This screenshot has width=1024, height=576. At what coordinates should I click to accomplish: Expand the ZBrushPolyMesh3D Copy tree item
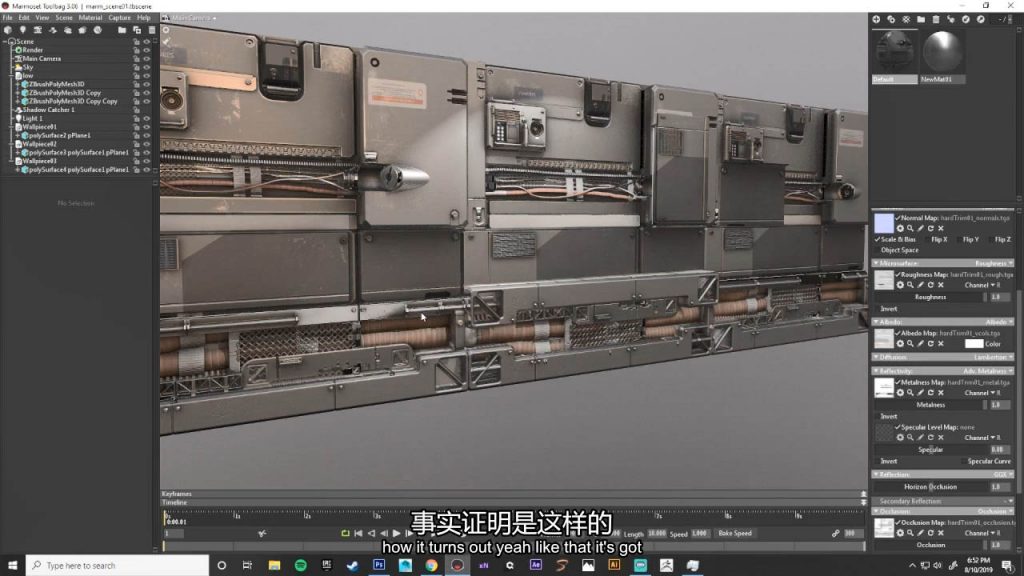17,93
